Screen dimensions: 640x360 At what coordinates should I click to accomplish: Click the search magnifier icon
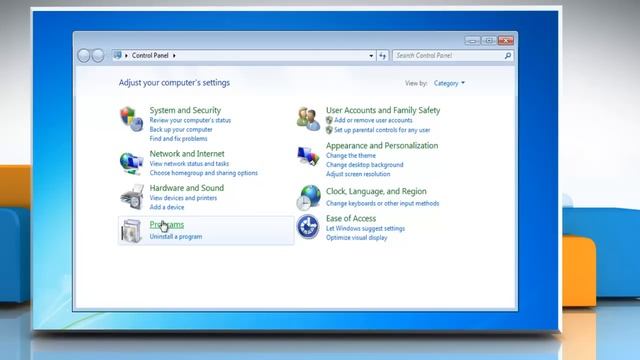click(x=507, y=56)
